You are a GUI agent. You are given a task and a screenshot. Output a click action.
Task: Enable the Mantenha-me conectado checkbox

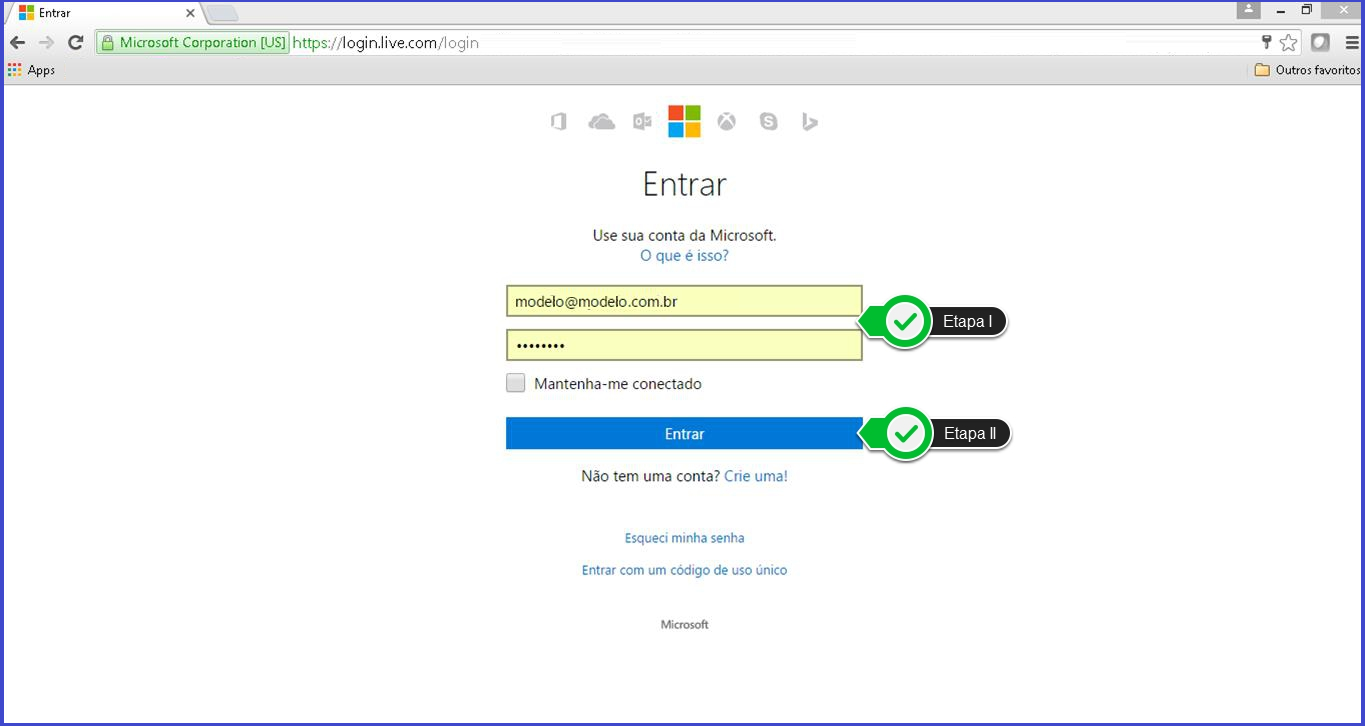(516, 383)
